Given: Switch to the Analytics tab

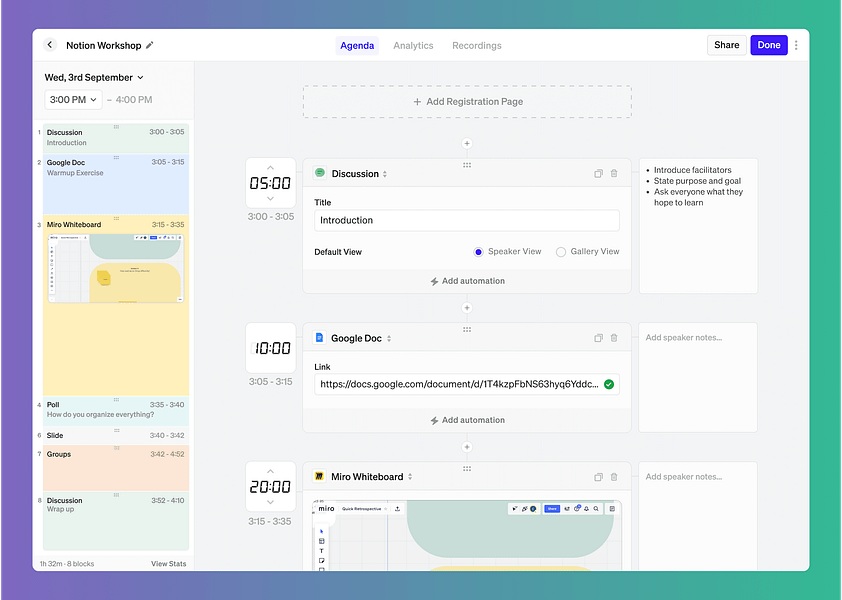Looking at the screenshot, I should [413, 46].
